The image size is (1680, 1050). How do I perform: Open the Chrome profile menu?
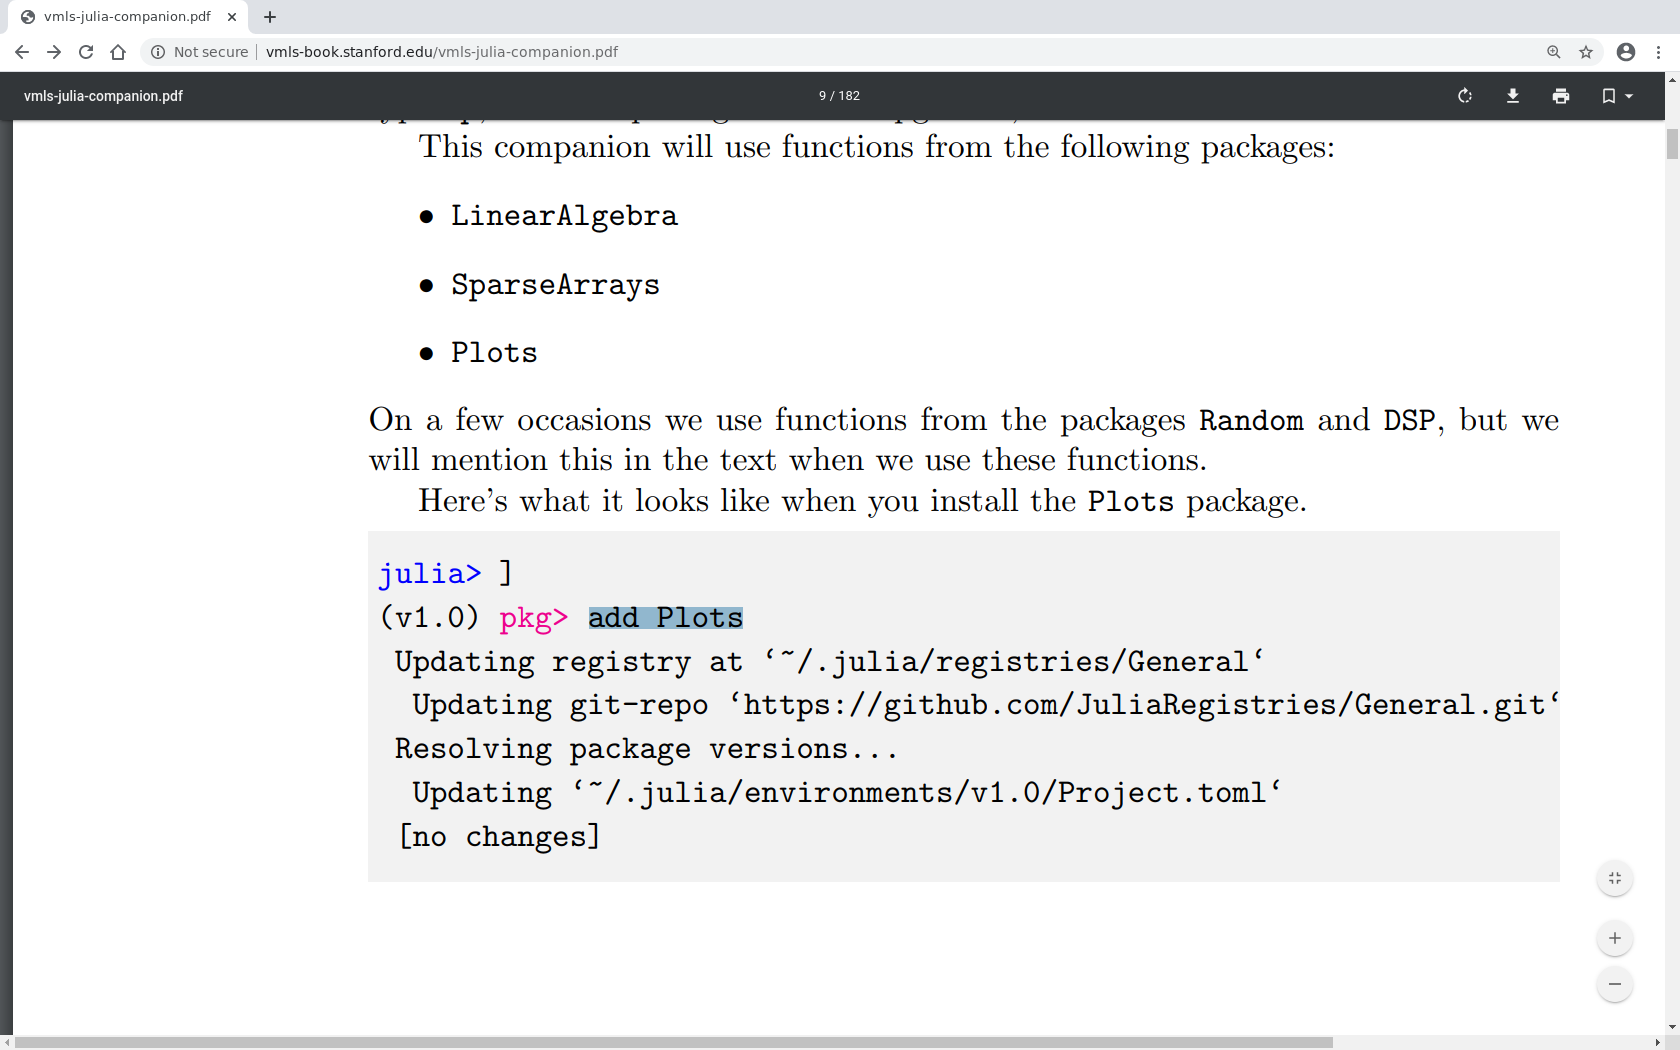pos(1626,52)
